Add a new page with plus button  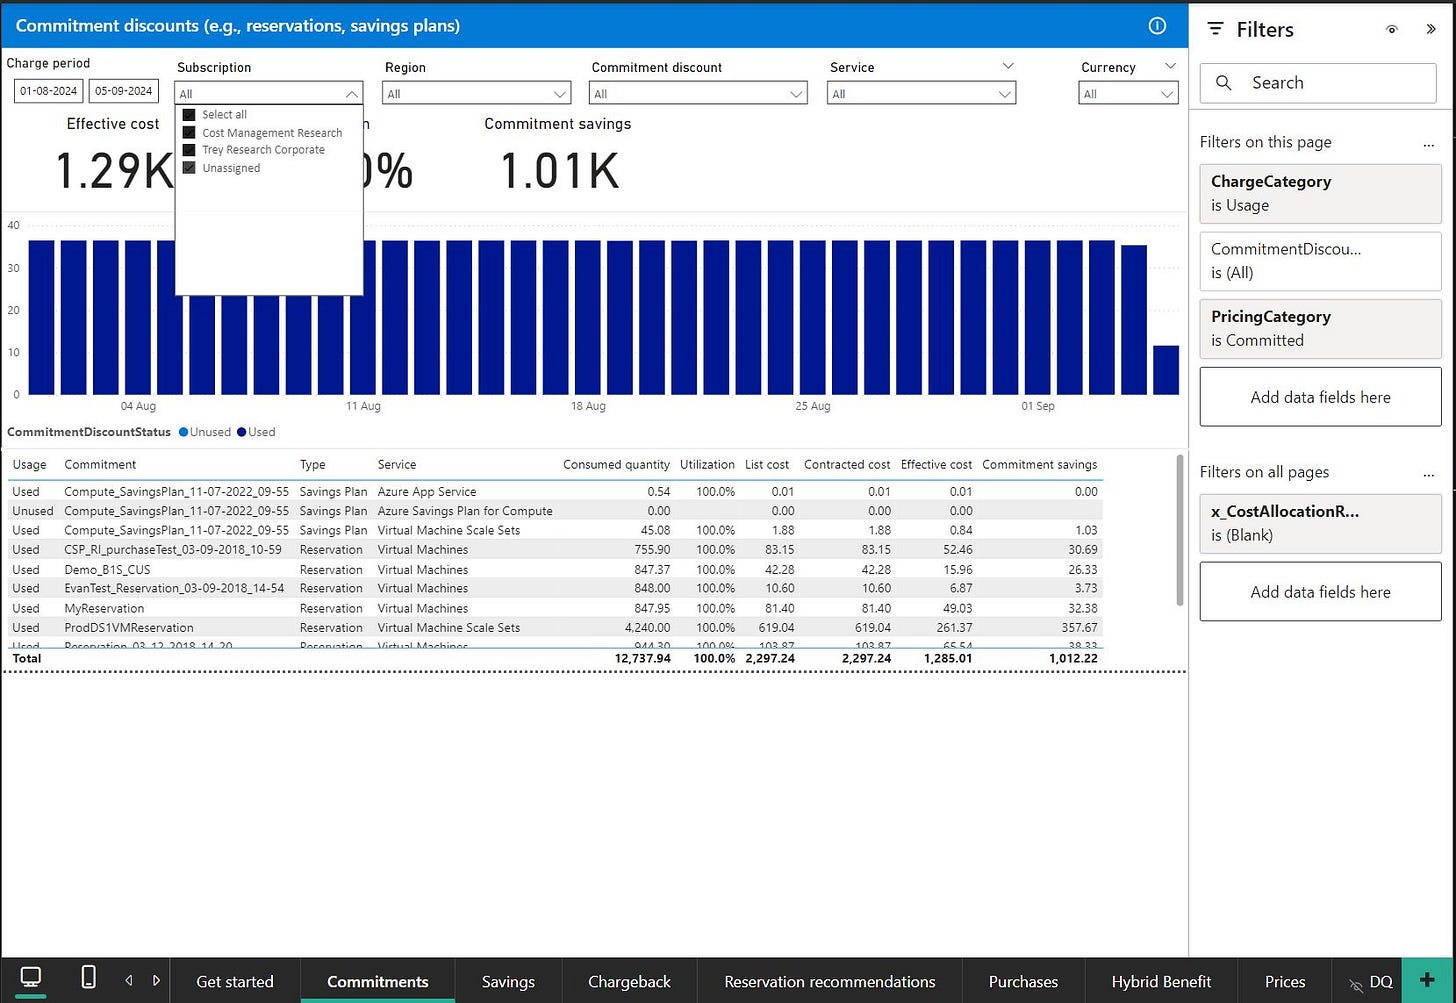(x=1428, y=981)
